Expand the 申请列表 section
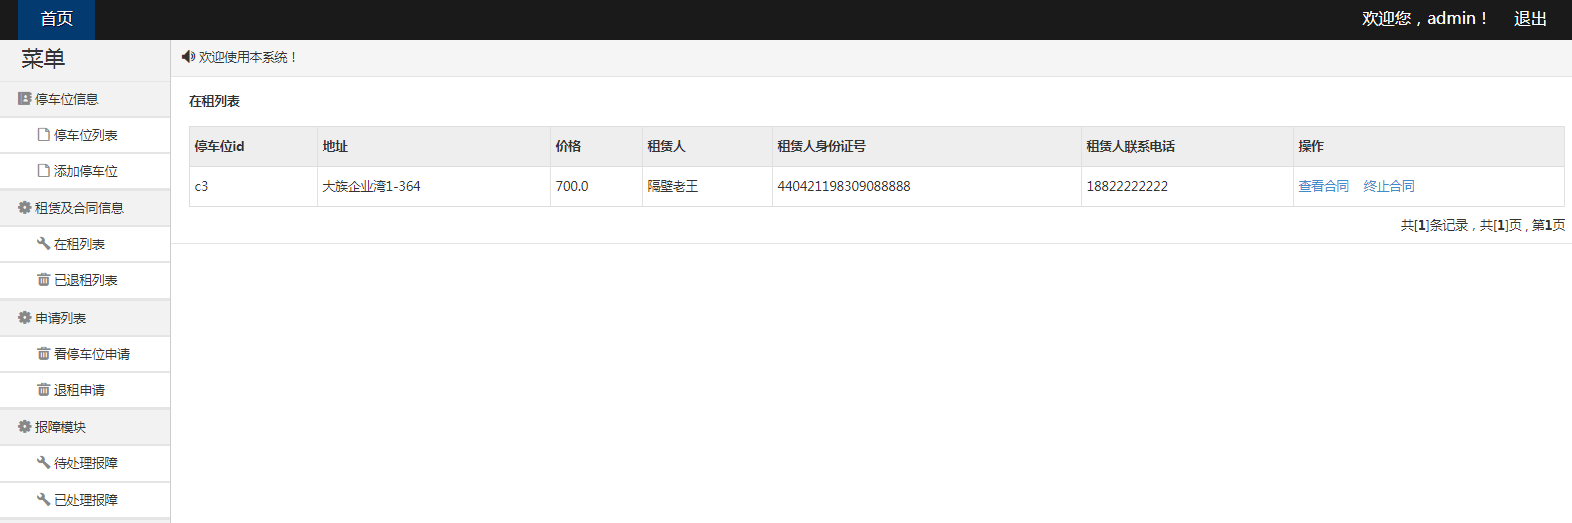Screen dimensions: 1572x523 pyautogui.click(x=85, y=318)
